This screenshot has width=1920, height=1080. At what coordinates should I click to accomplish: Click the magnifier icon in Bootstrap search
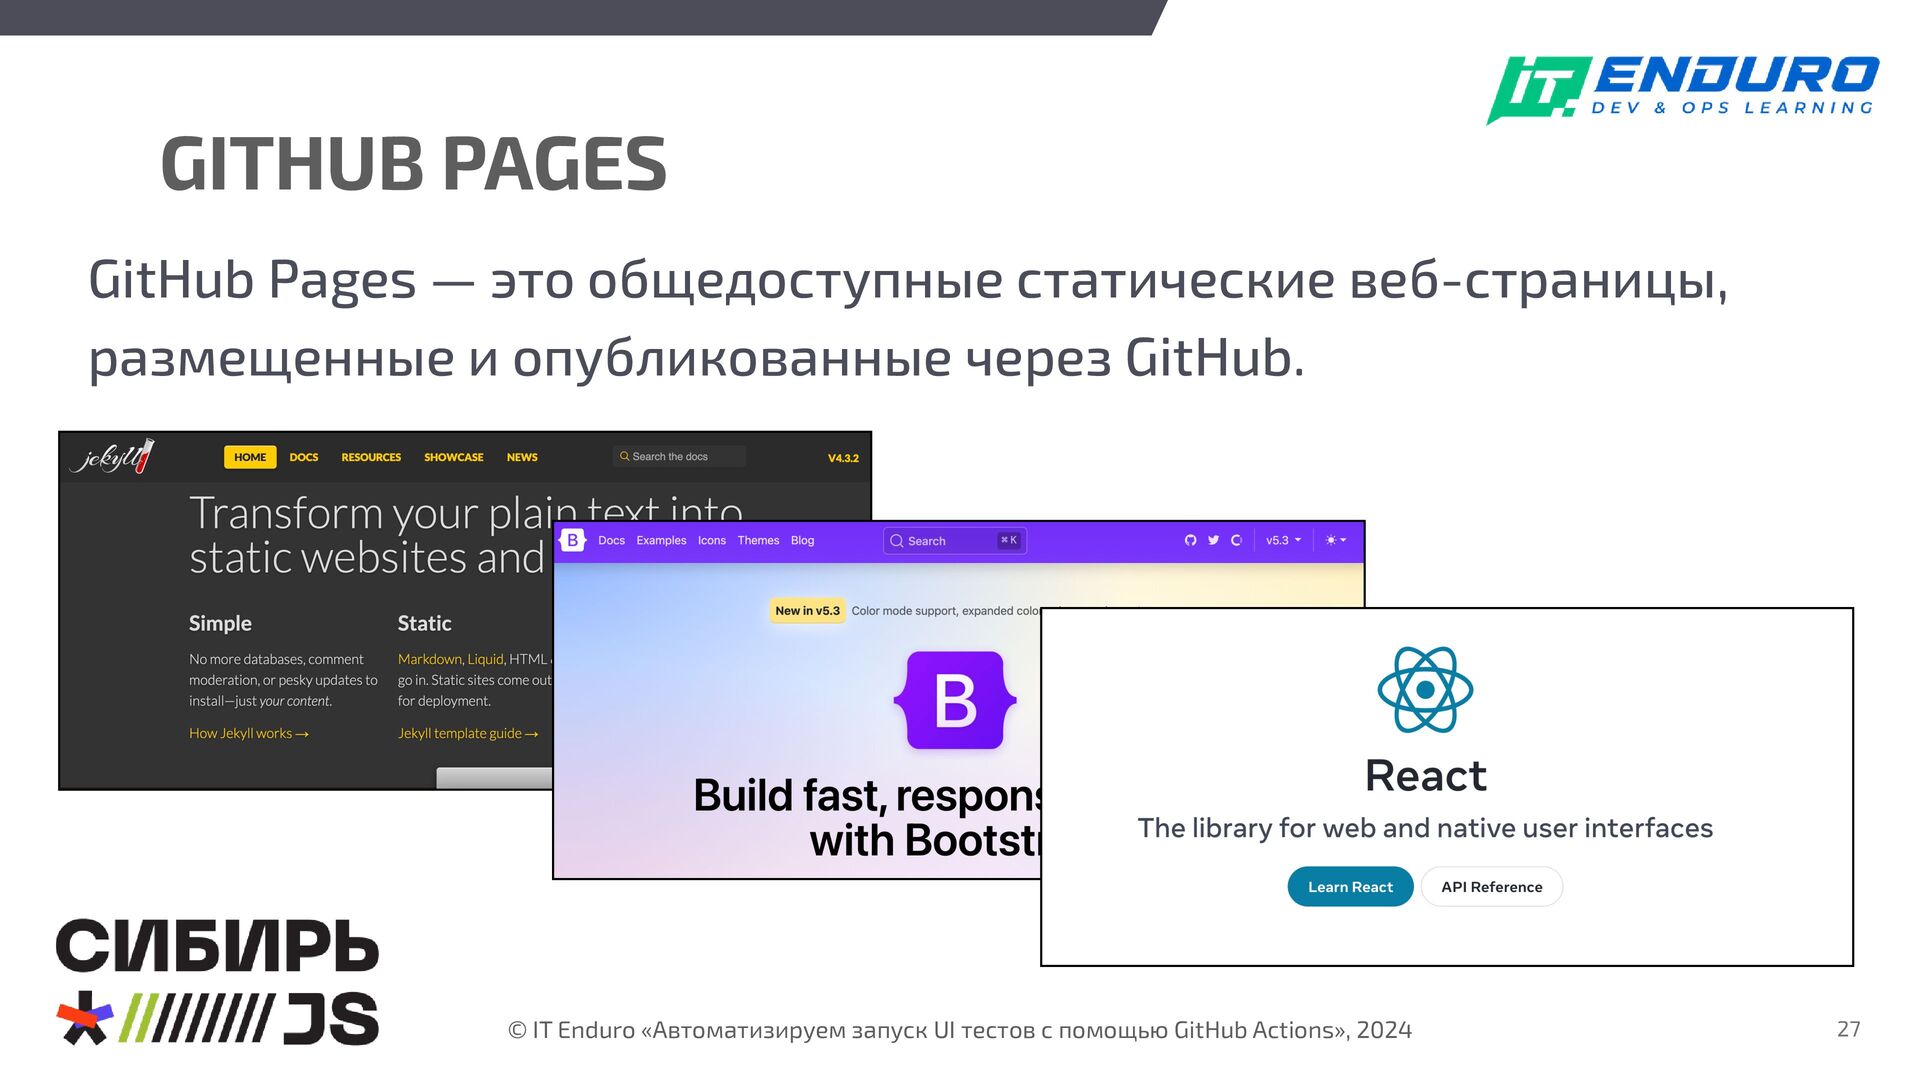[896, 540]
